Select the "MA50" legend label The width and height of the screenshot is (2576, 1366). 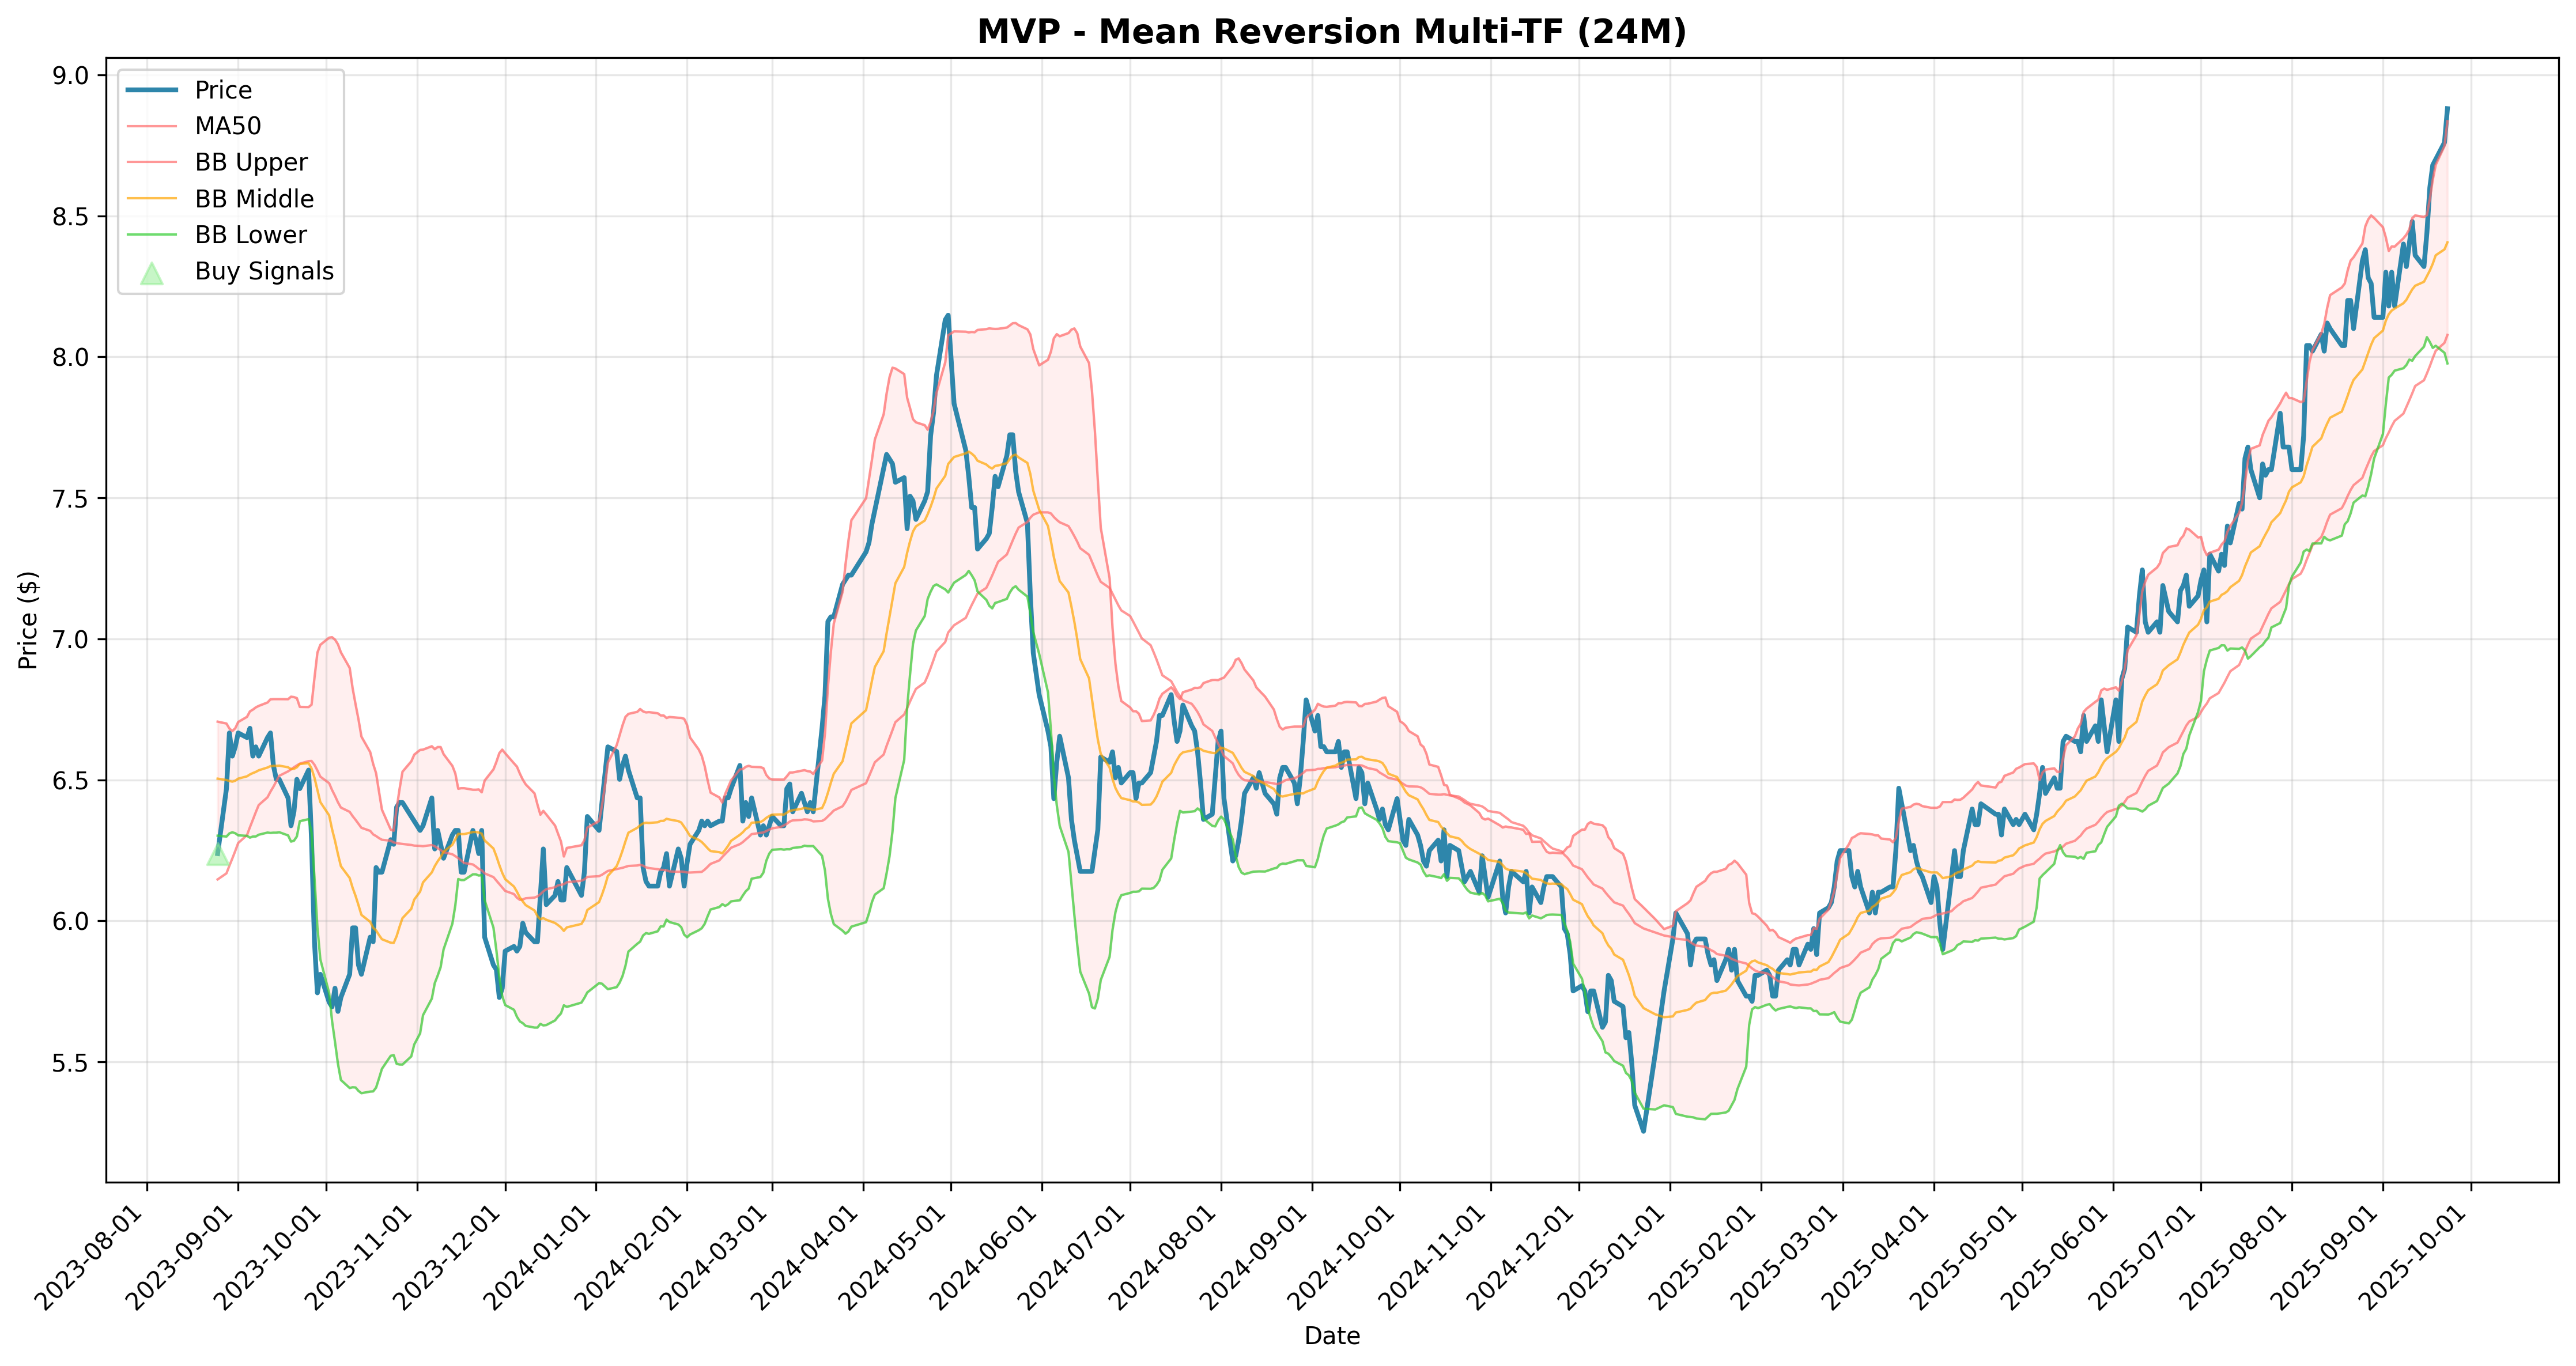point(228,126)
